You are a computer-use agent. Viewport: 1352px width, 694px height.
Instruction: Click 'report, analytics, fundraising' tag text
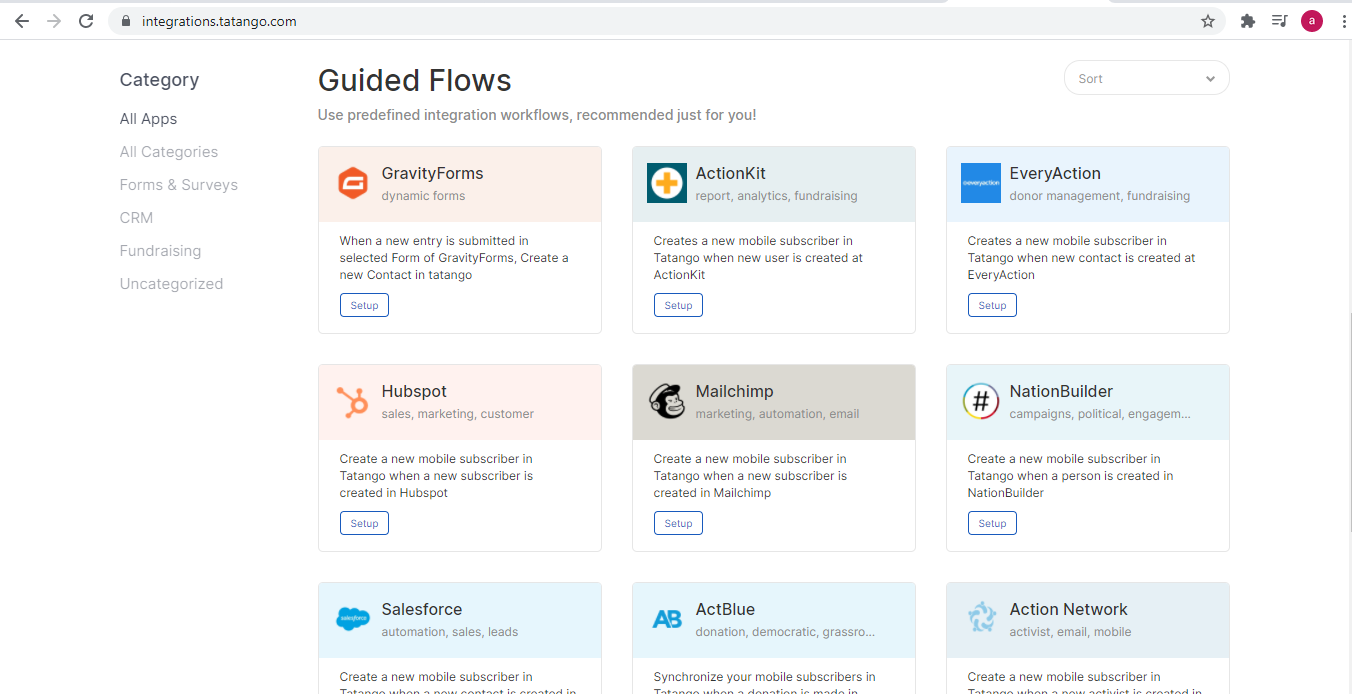(x=777, y=196)
